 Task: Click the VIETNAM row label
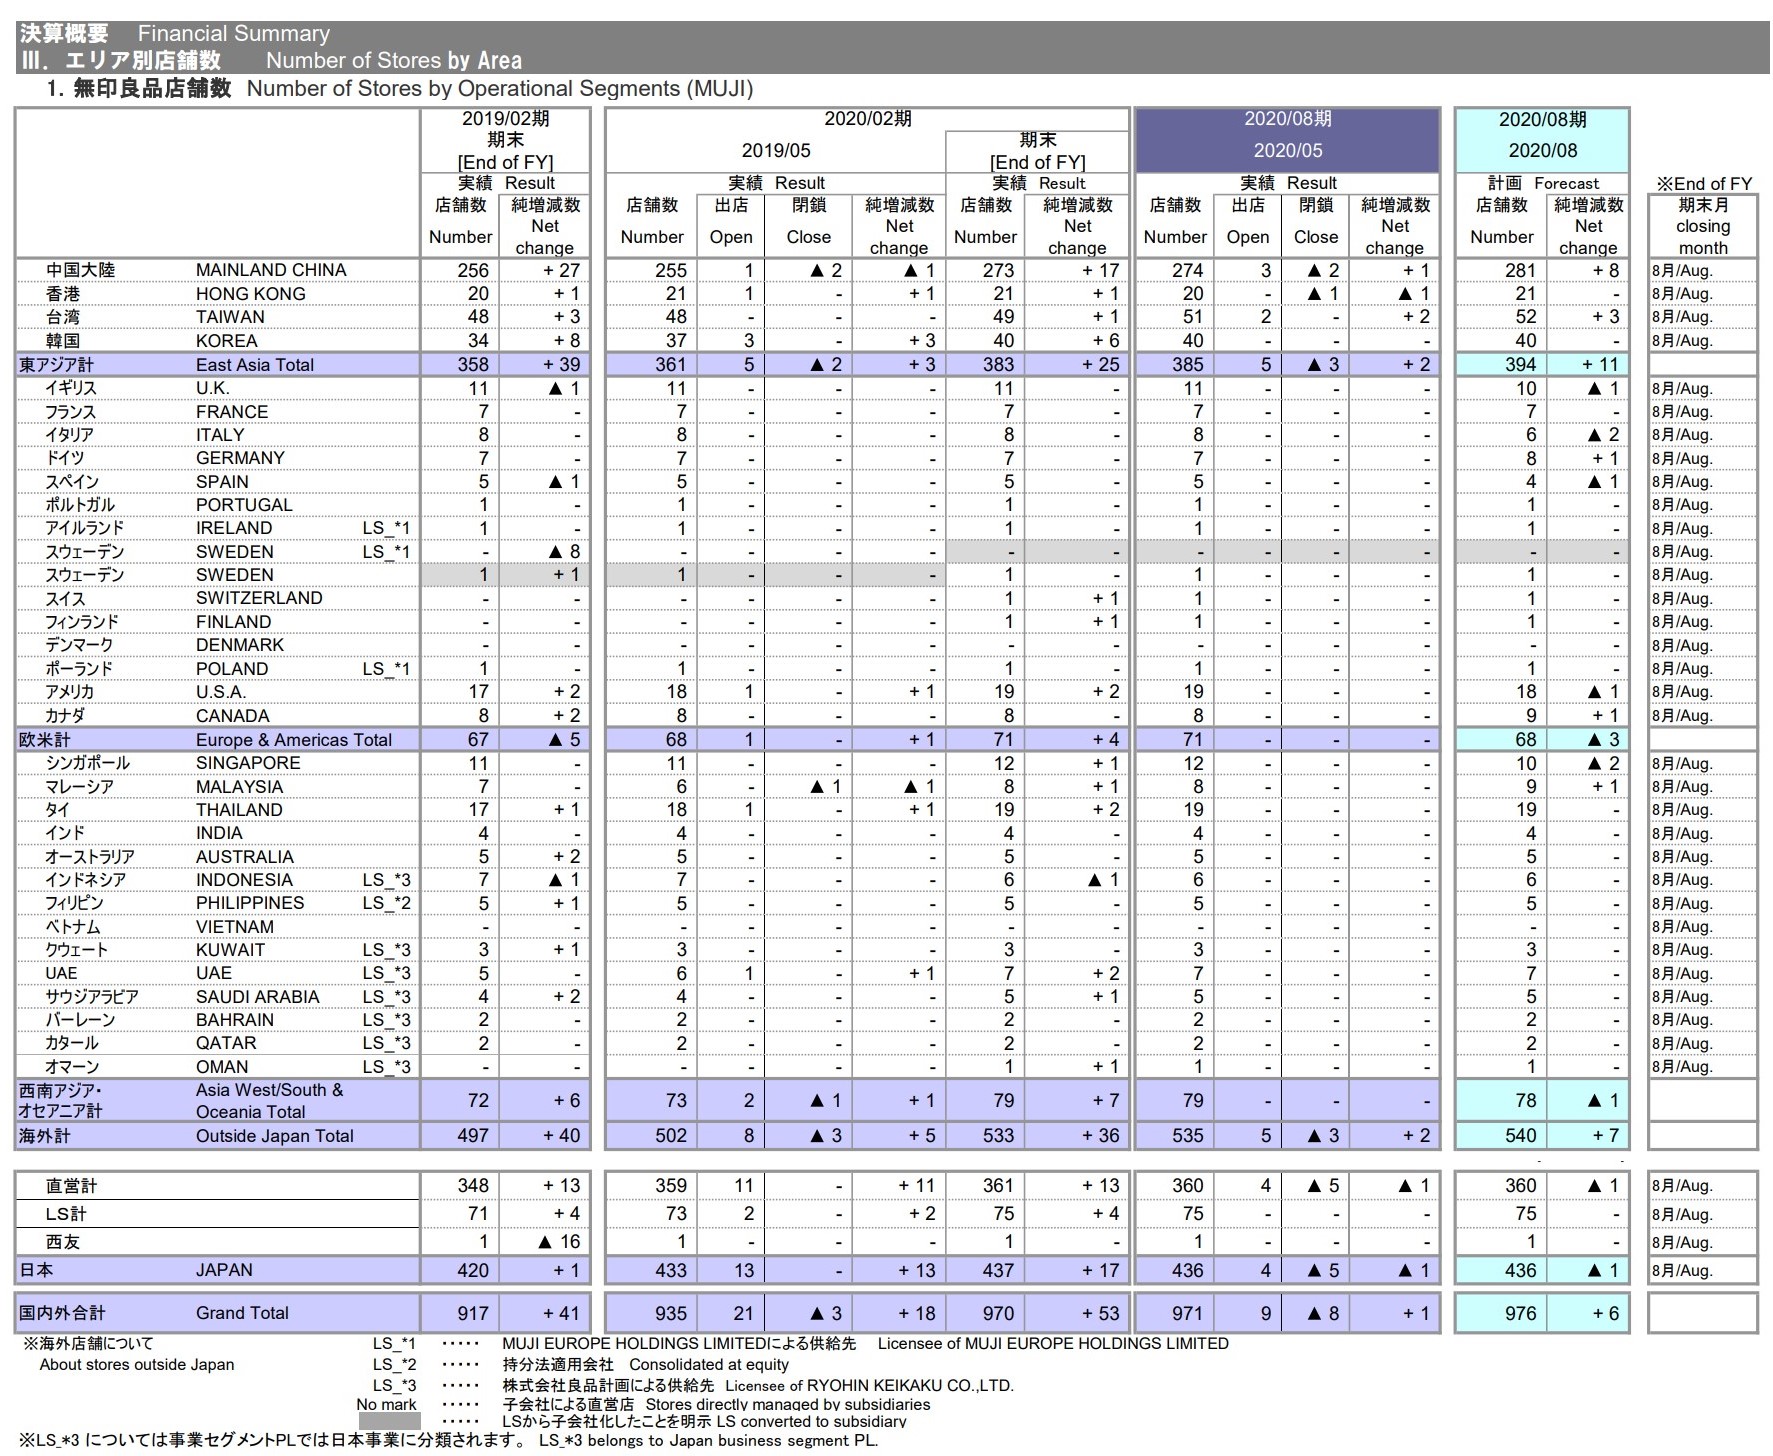tap(234, 927)
